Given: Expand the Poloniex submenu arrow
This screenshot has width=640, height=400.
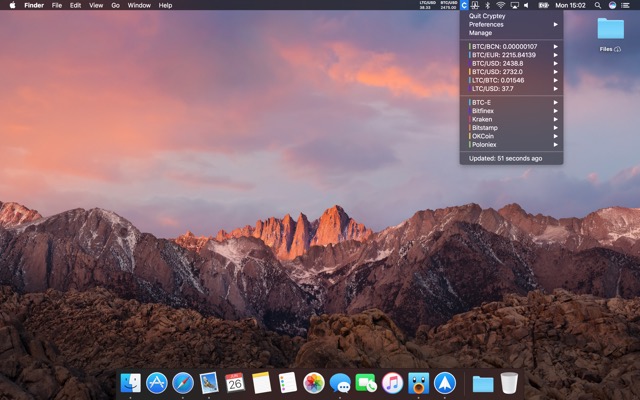Looking at the screenshot, I should click(x=555, y=144).
